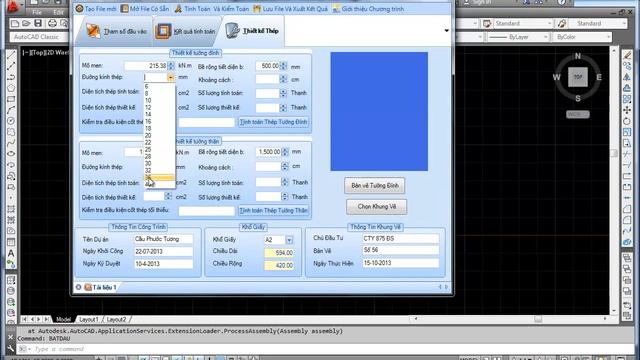Click the text style icon before Standard
This screenshot has height=360, width=640.
[x=487, y=24]
